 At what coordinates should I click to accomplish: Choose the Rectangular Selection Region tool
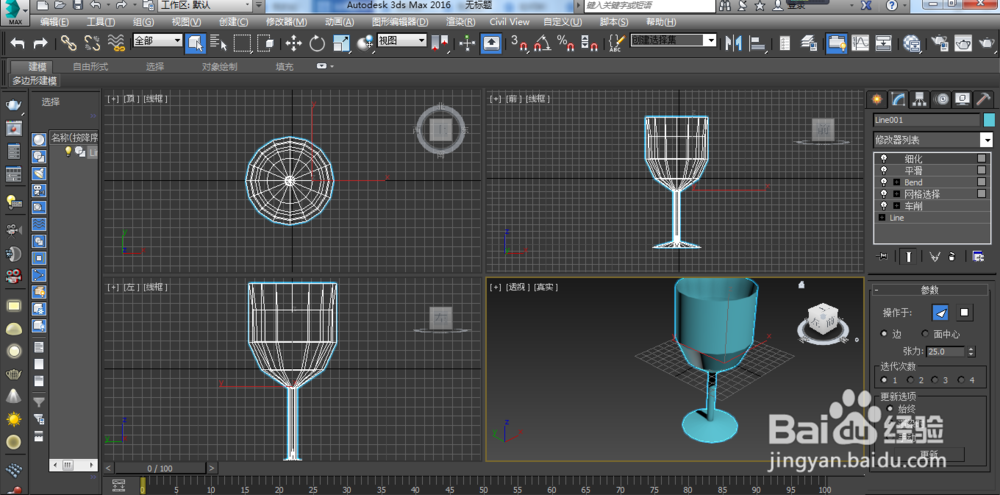[x=242, y=43]
